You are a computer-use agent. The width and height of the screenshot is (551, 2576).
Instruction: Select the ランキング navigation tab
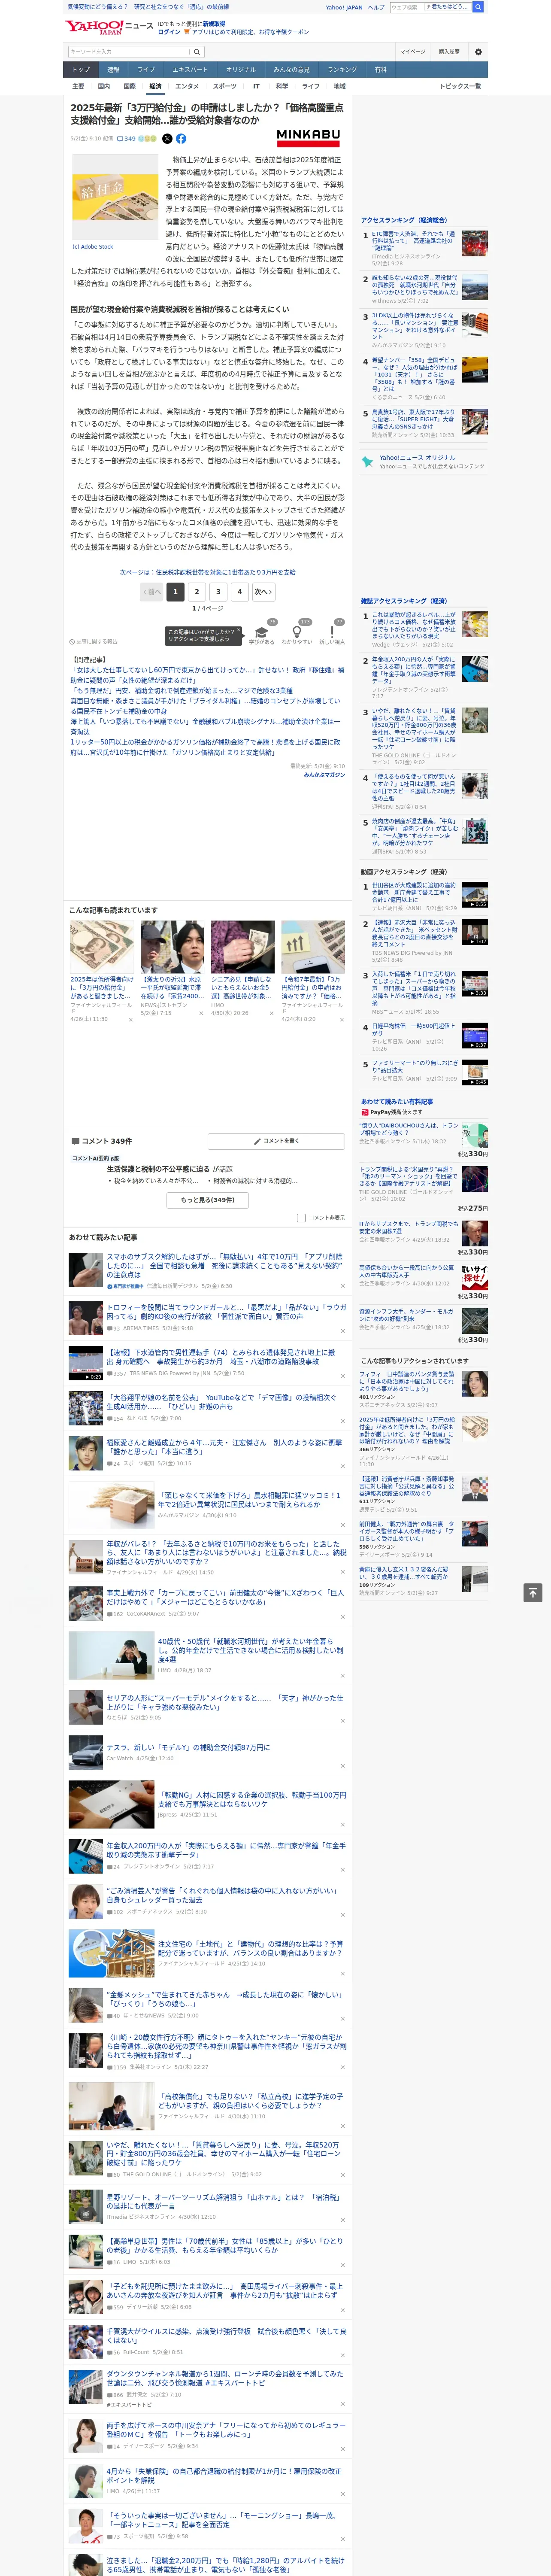342,70
